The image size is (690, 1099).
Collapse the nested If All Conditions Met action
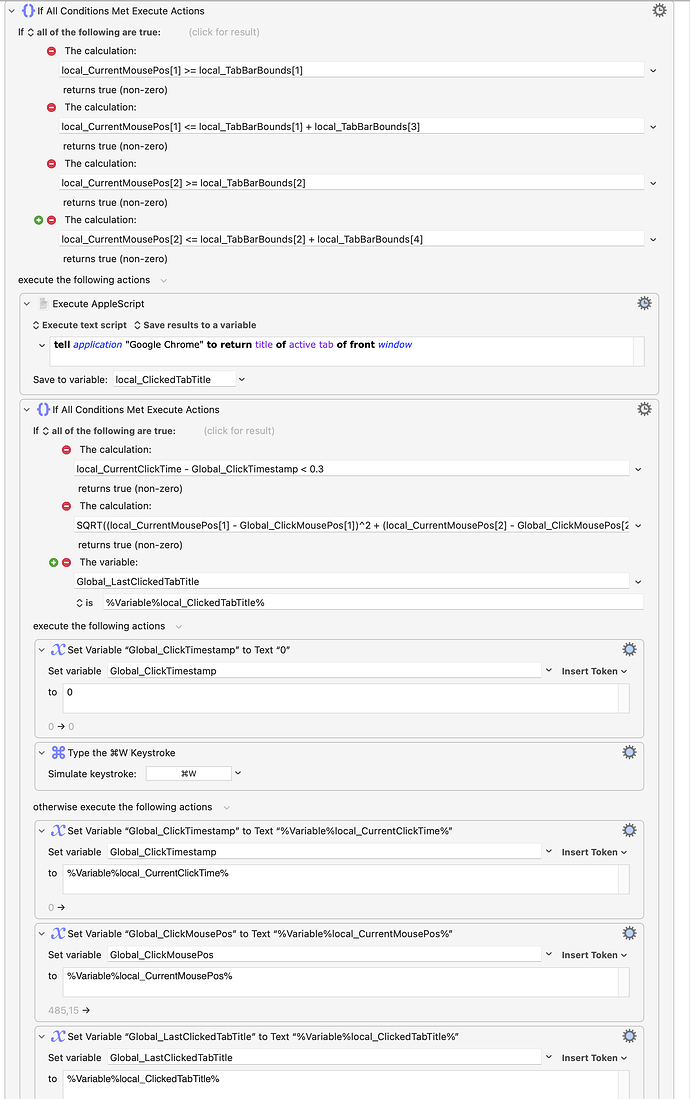[x=27, y=409]
